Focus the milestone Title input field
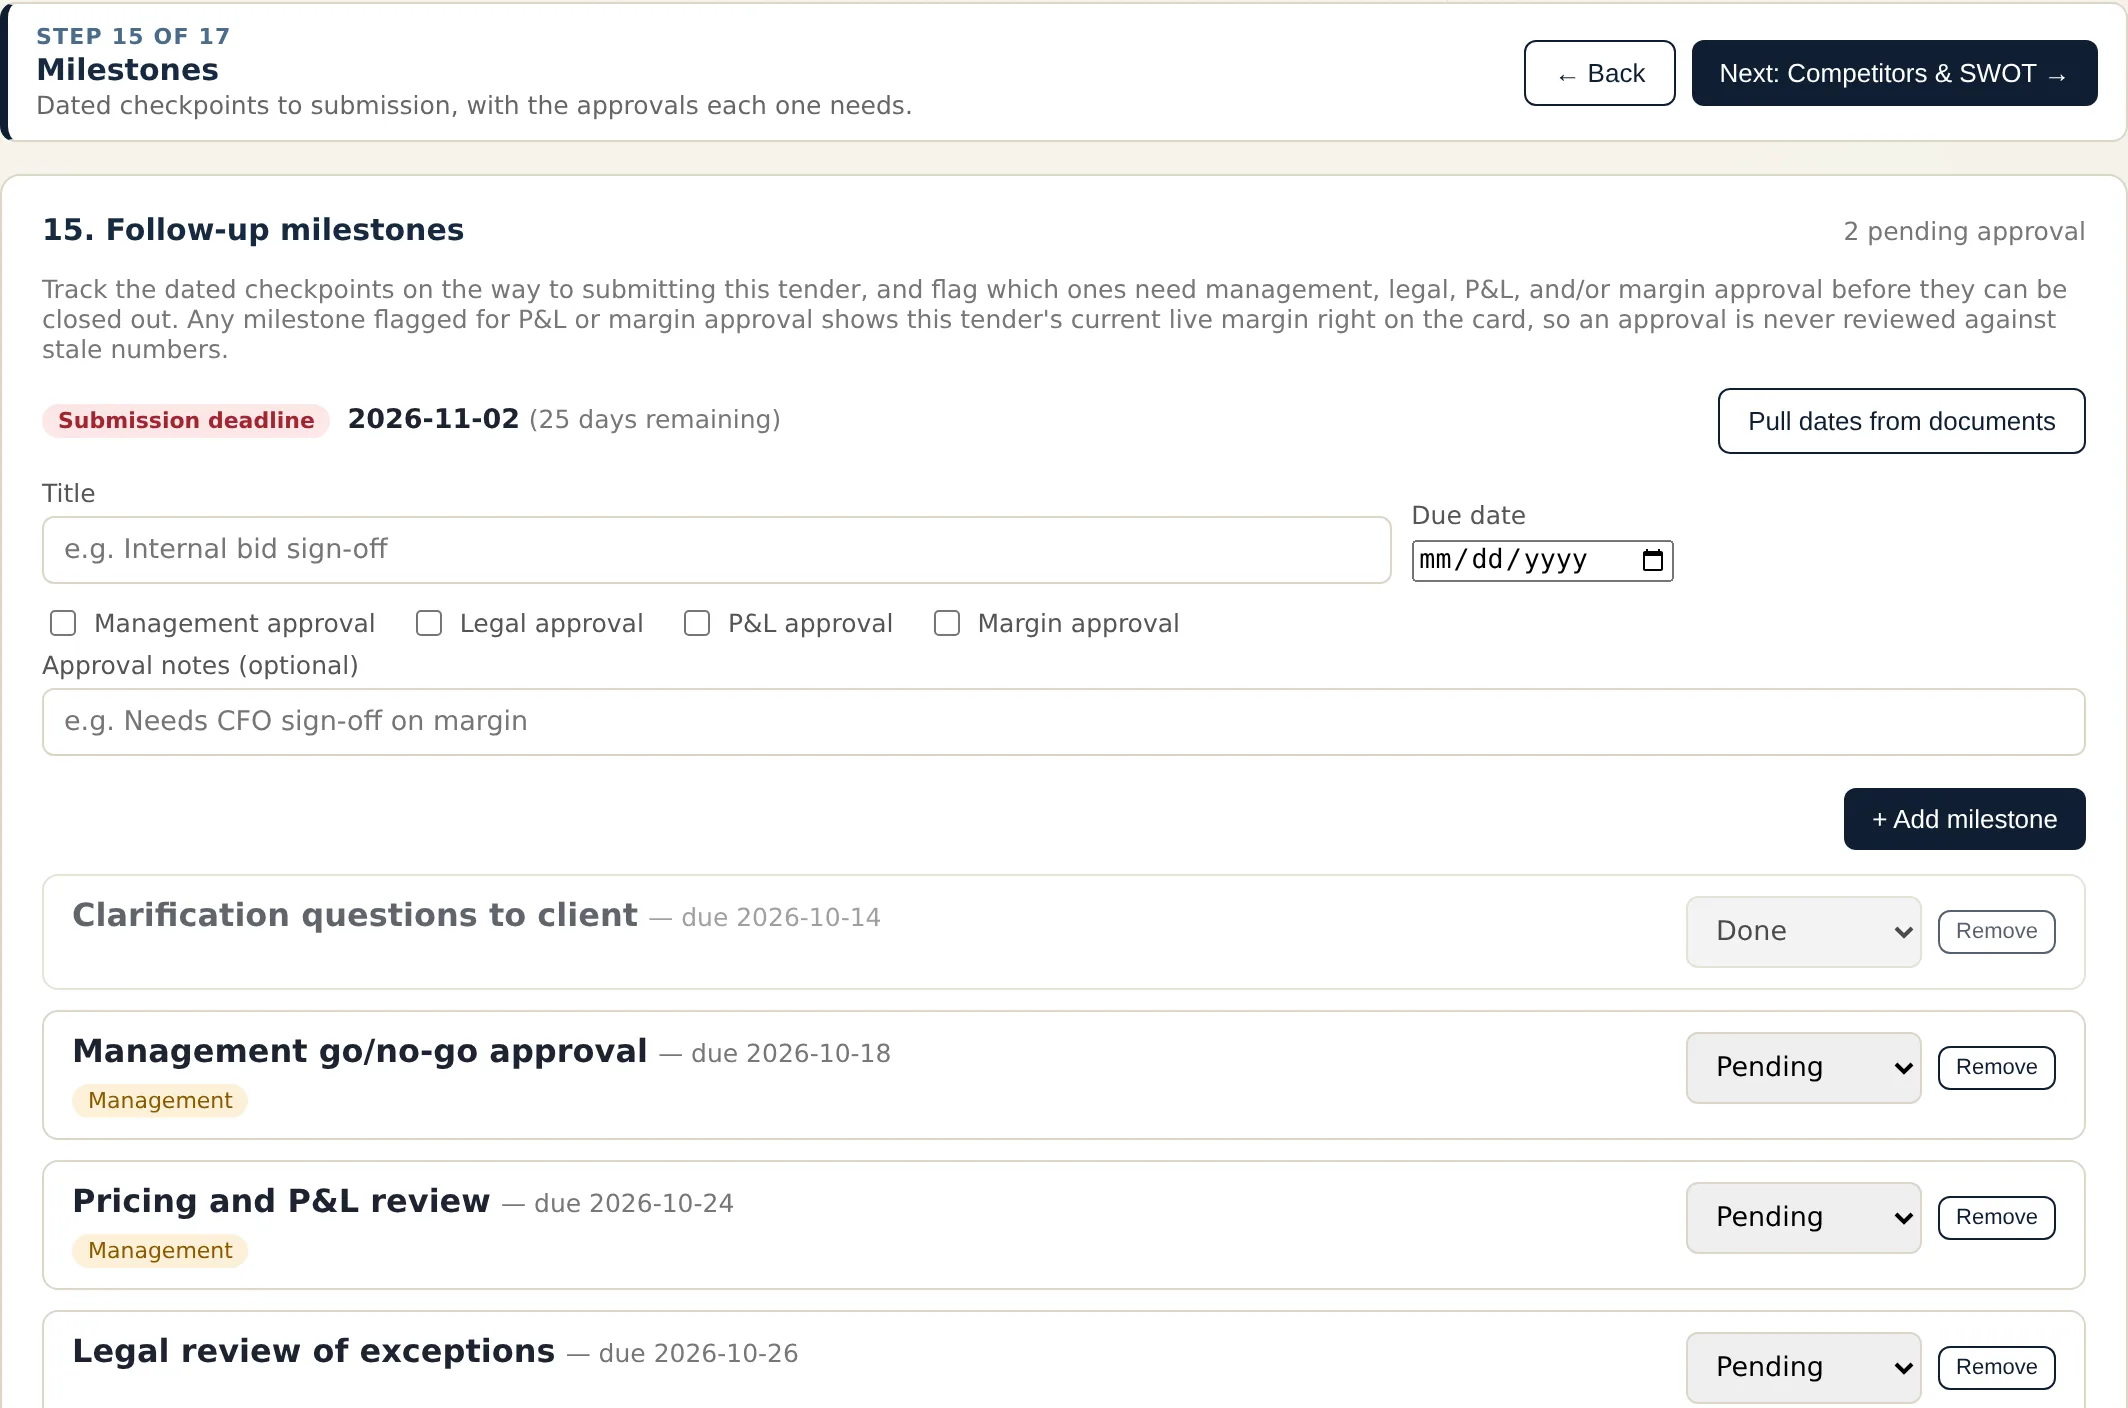This screenshot has width=2128, height=1408. pyautogui.click(x=716, y=549)
